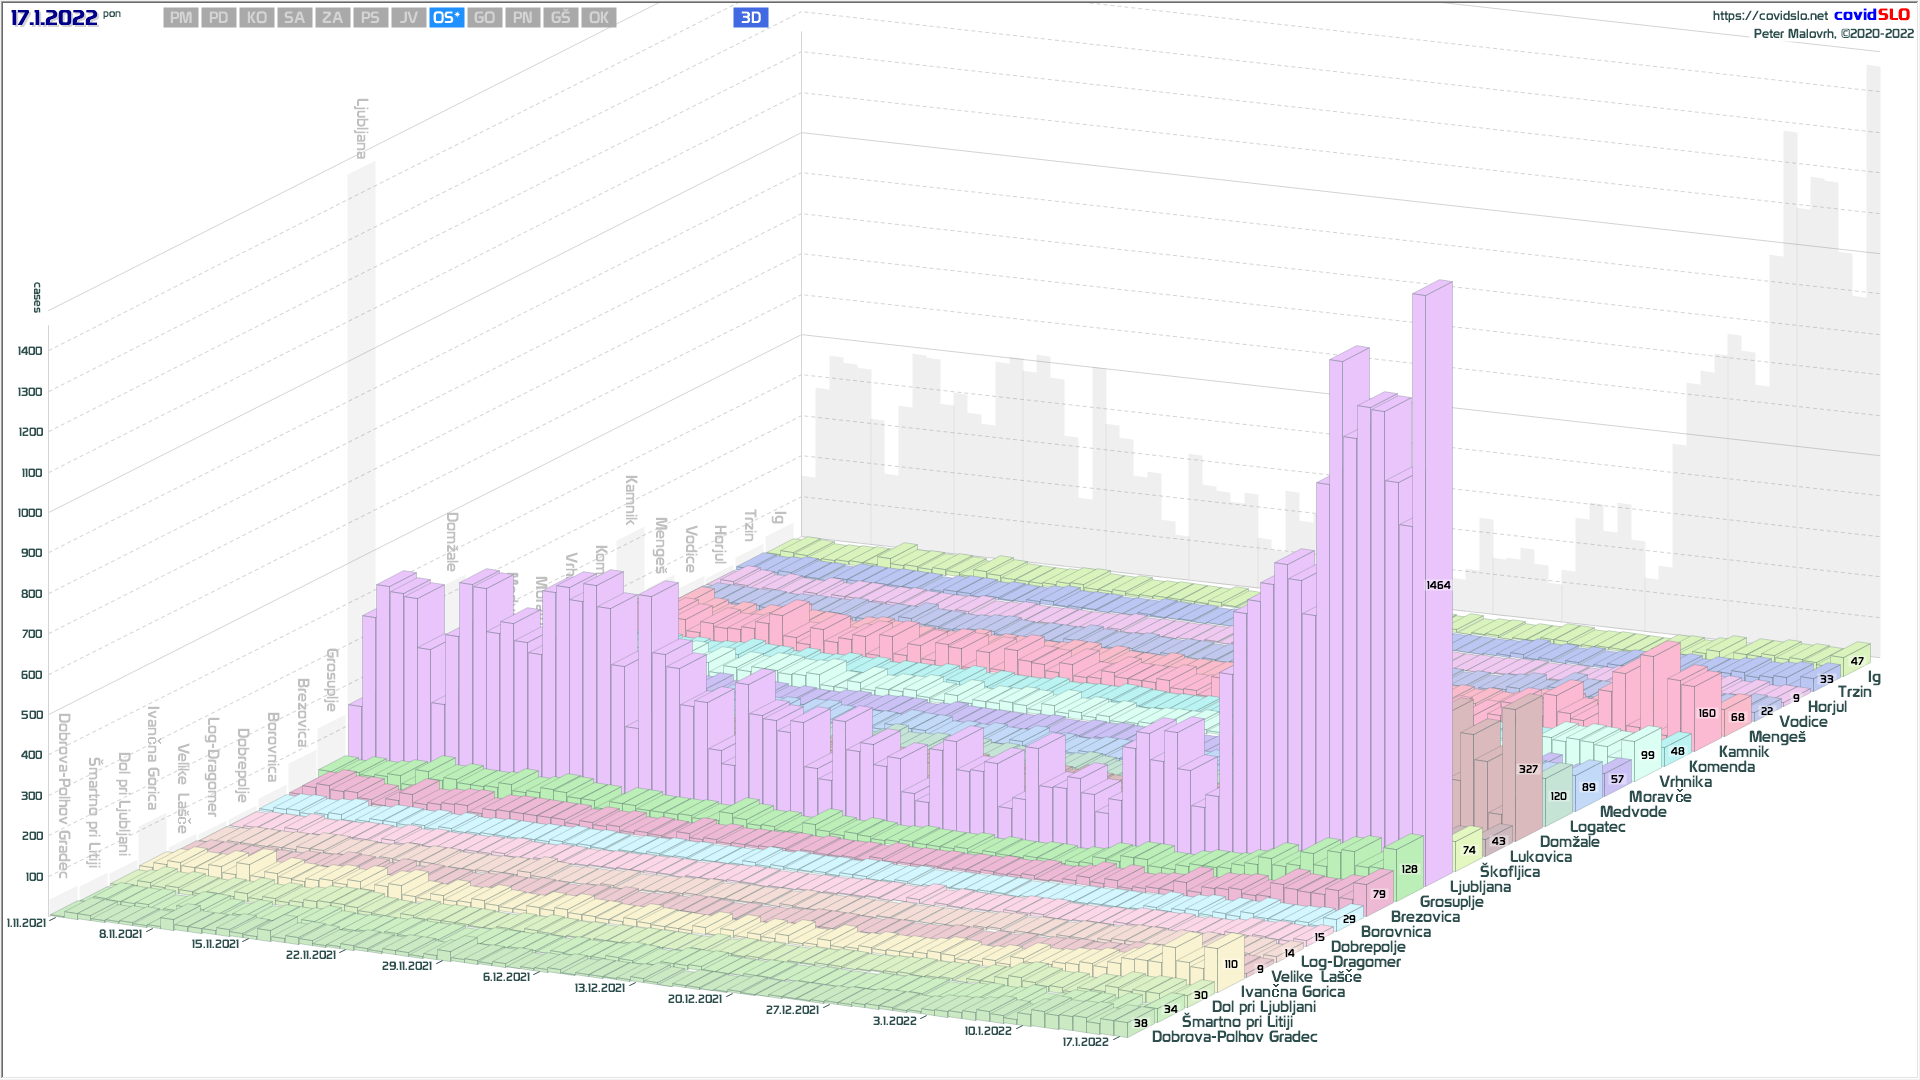Click the Kamnik municipality label
The image size is (1920, 1080).
(1743, 752)
